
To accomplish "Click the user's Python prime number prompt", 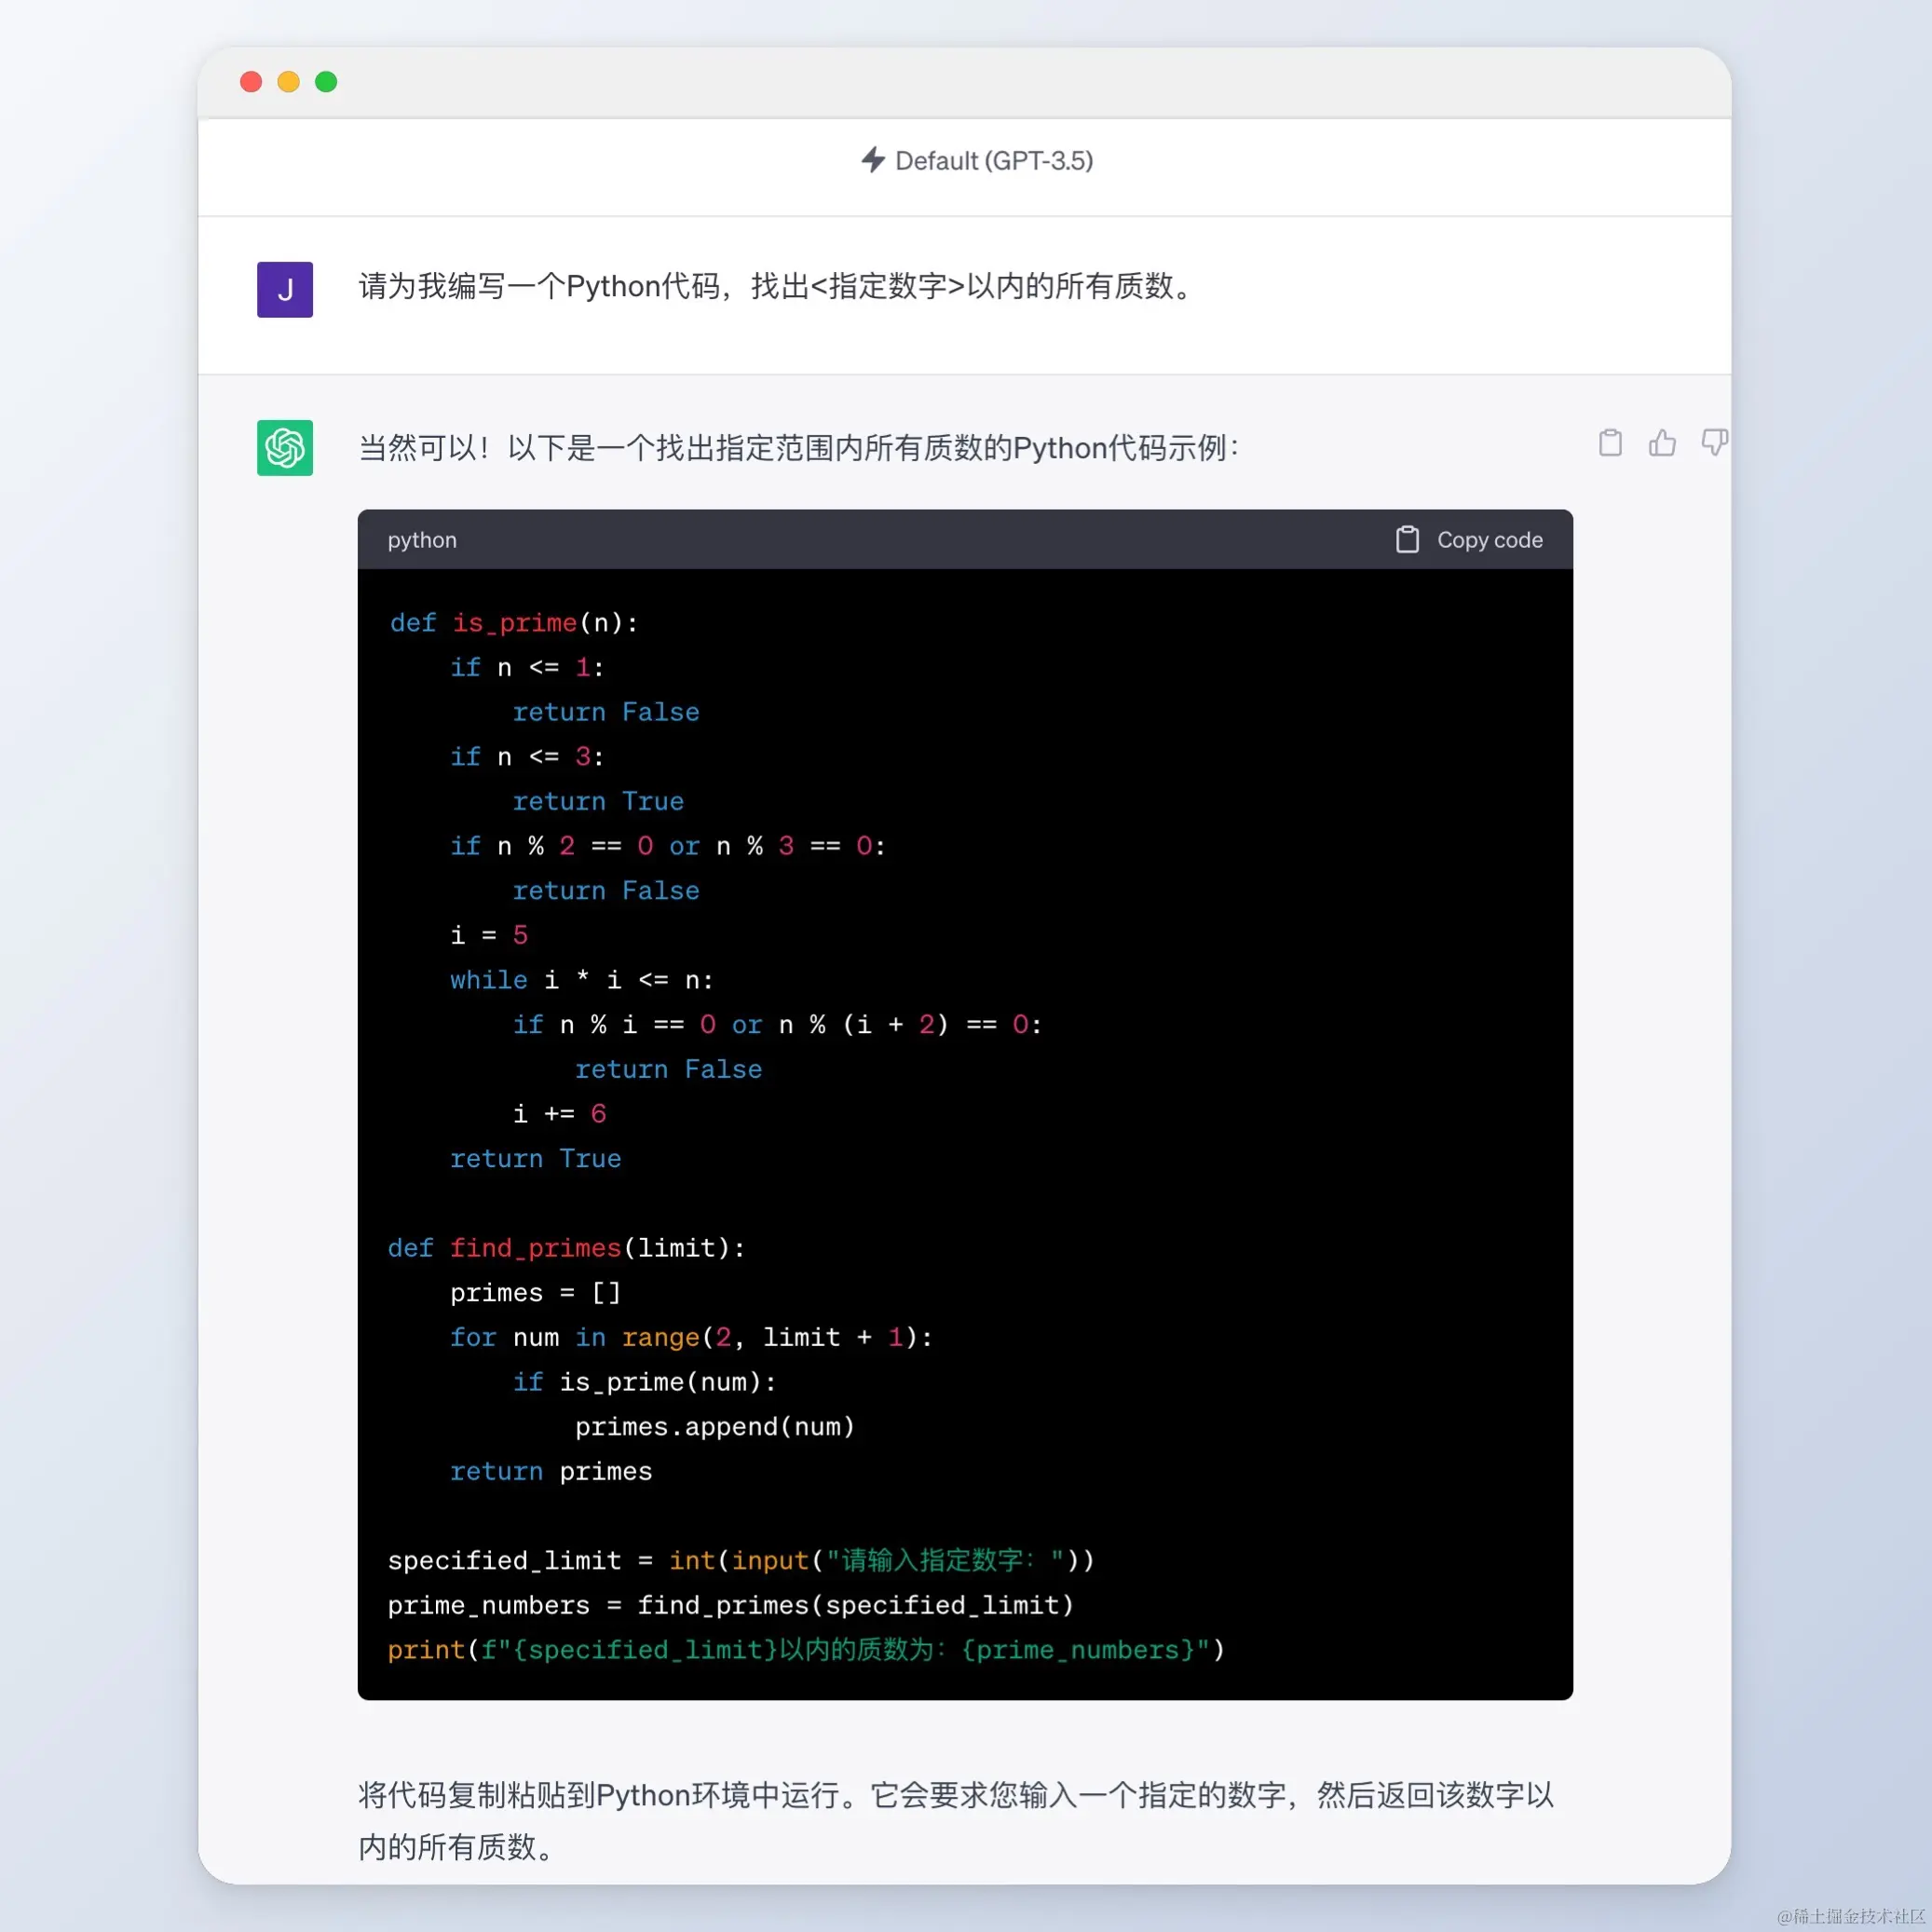I will 778,287.
